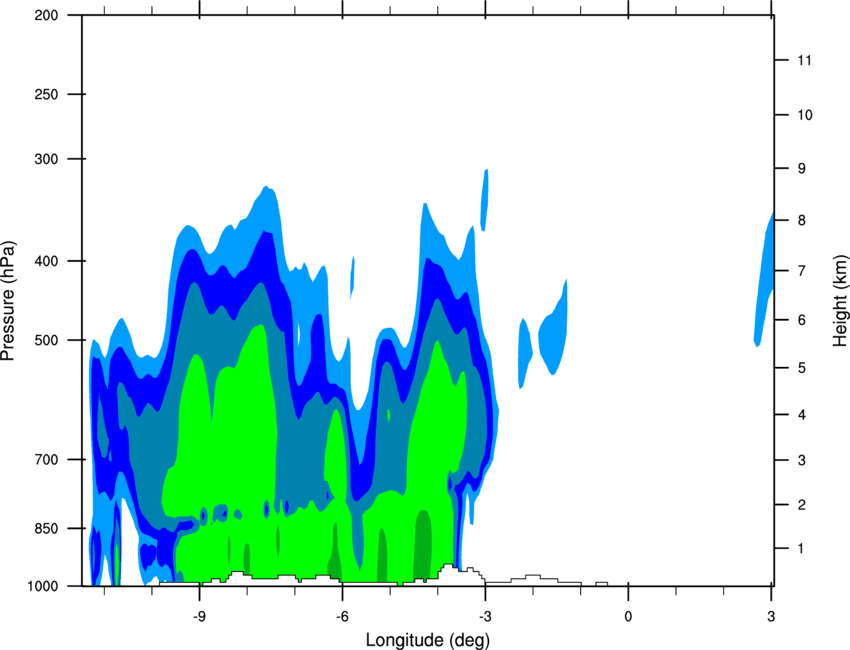The width and height of the screenshot is (850, 650).
Task: Click the 6 km height label
Action: 801,320
